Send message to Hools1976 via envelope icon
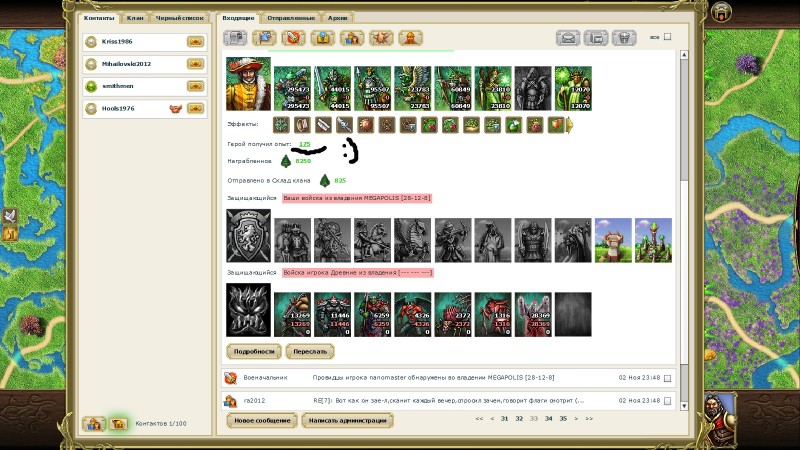 point(195,108)
